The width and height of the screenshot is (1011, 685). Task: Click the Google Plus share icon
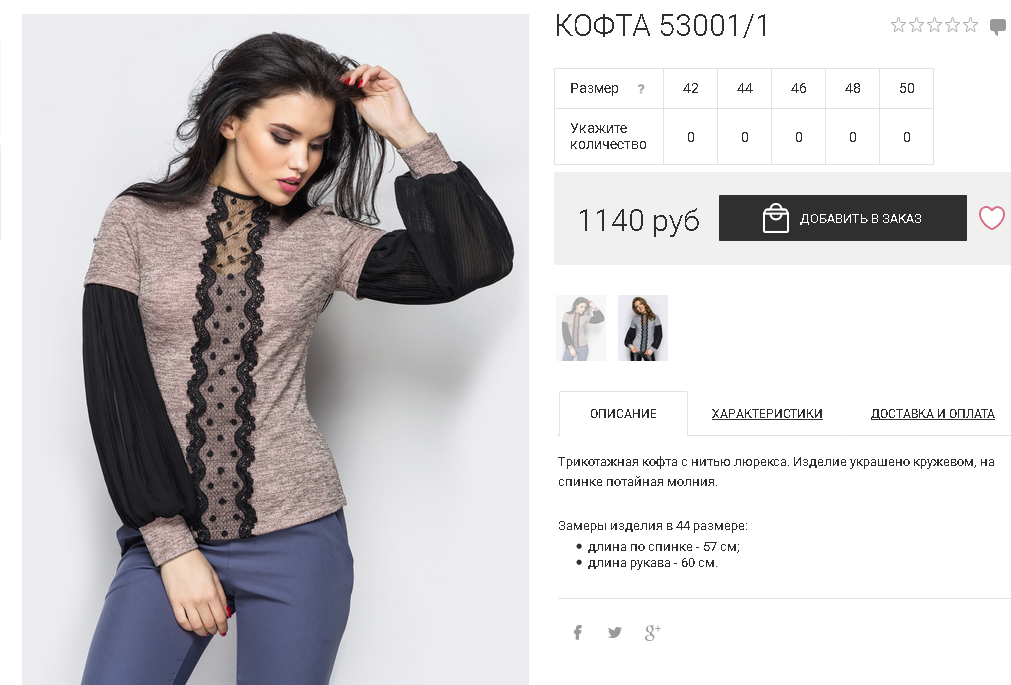653,632
